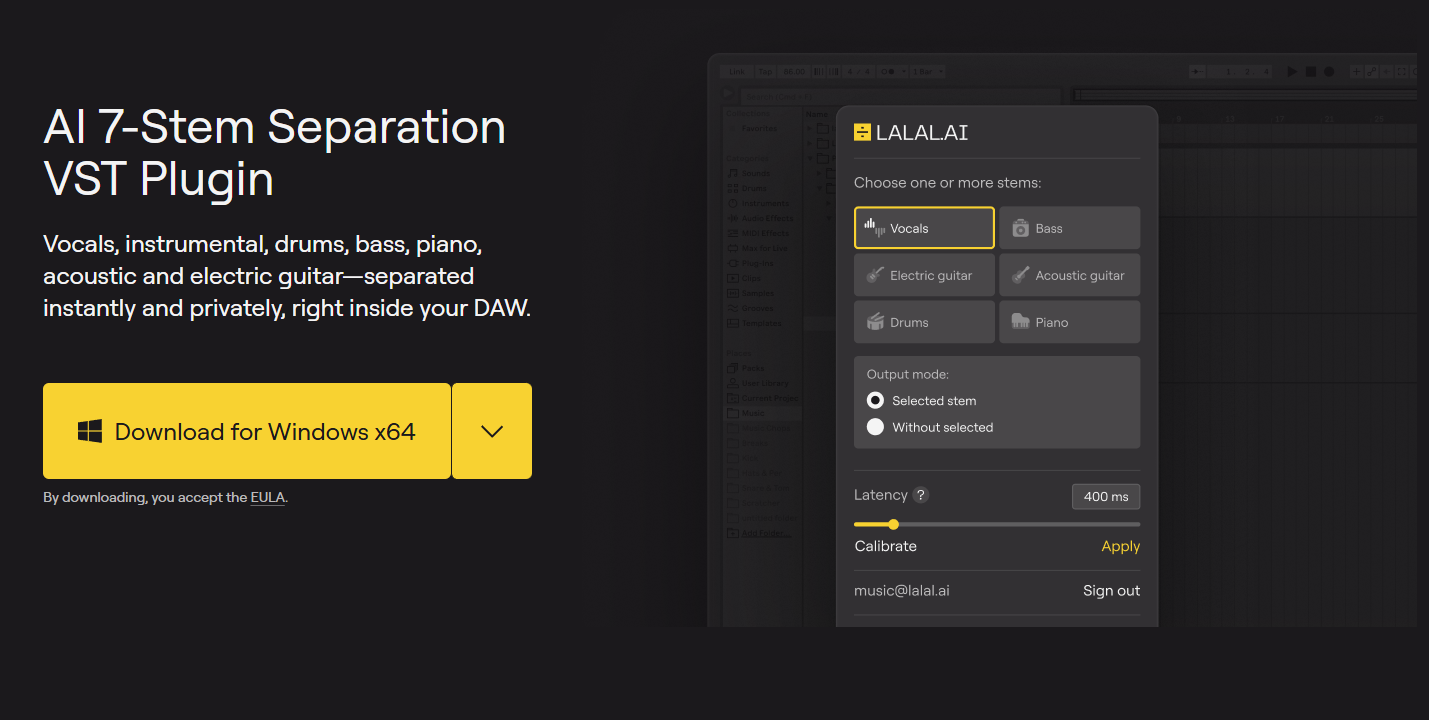This screenshot has height=720, width=1429.
Task: Click the LALAL.AI logo in the plugin
Action: pos(910,132)
